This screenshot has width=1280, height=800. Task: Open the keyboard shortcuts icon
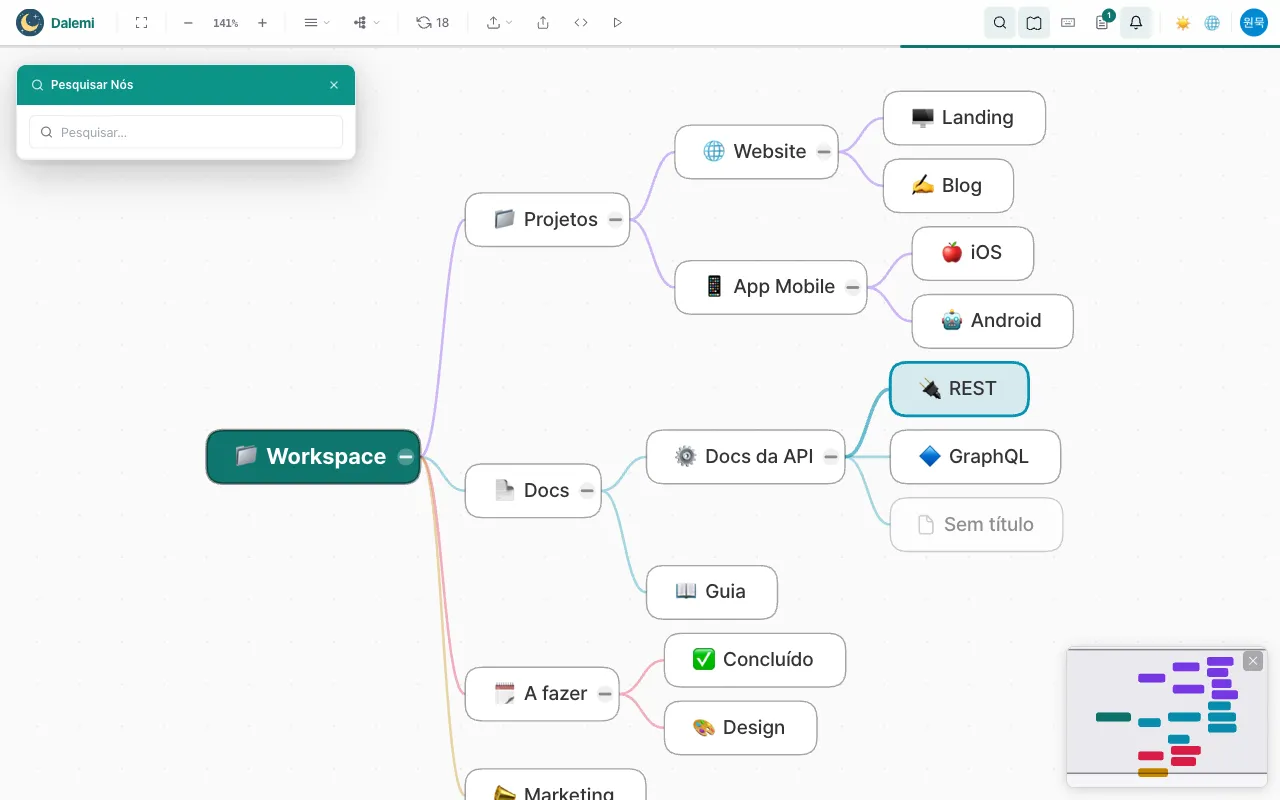[1068, 22]
